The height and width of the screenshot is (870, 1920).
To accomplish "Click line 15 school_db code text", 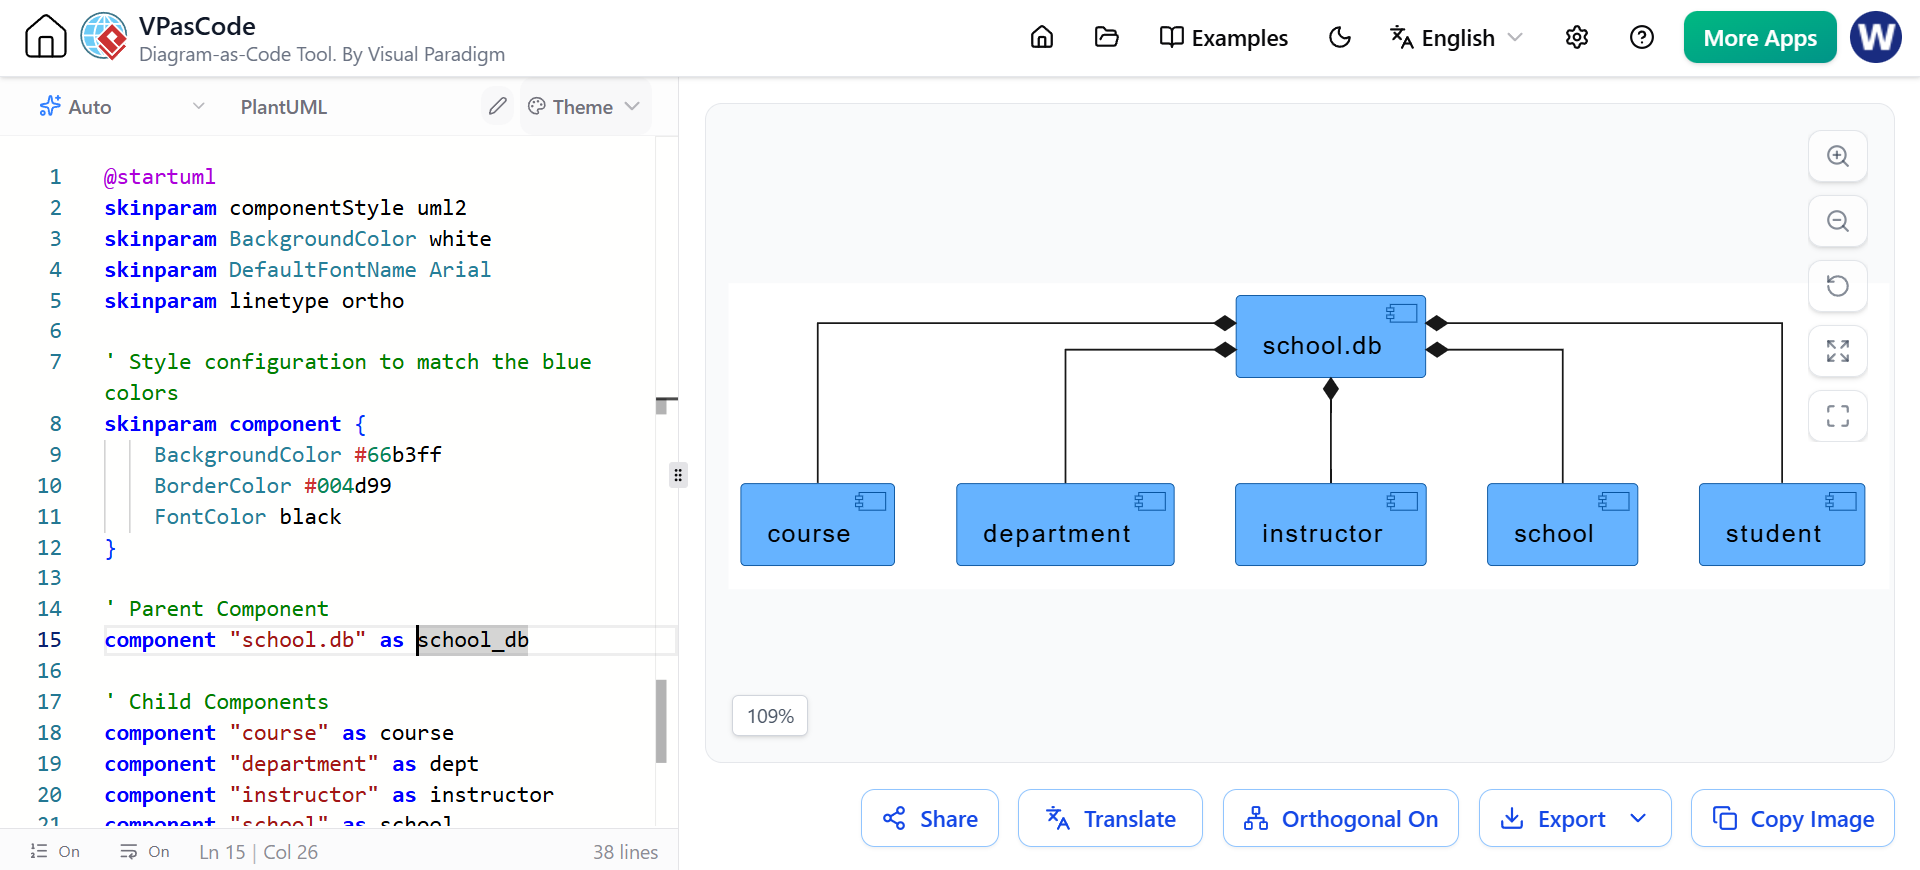I will tap(473, 640).
